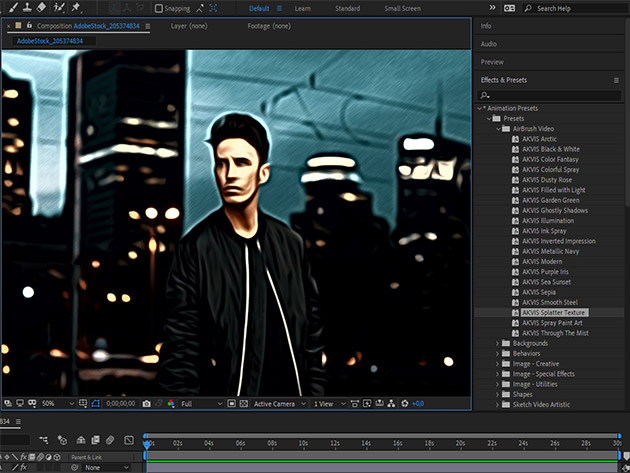Click the graph editor icon in timeline
This screenshot has width=630, height=473.
128,440
